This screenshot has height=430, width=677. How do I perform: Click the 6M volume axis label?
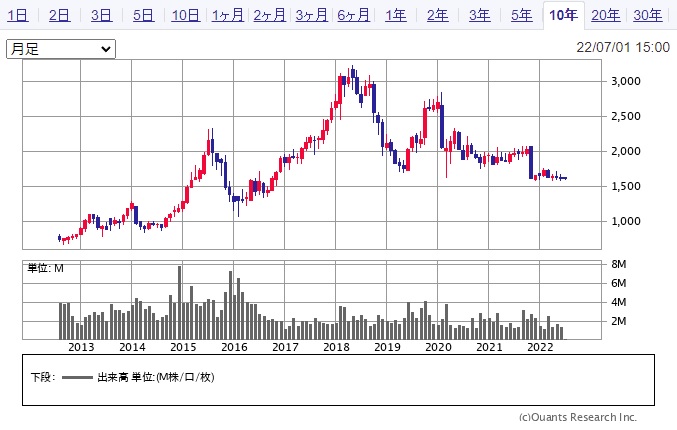[x=619, y=283]
